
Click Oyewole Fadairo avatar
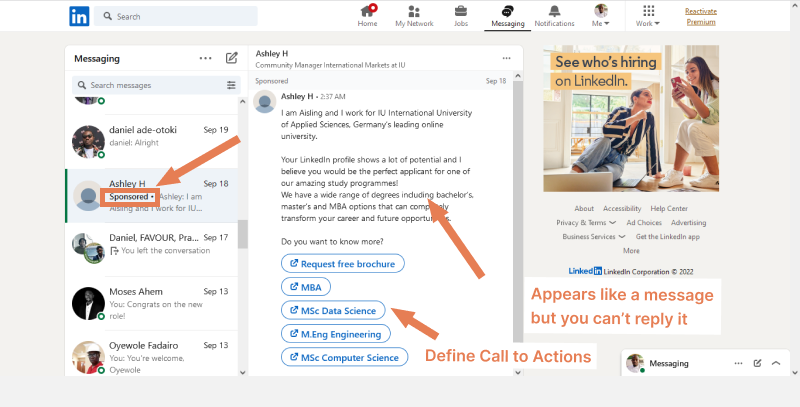coord(88,358)
